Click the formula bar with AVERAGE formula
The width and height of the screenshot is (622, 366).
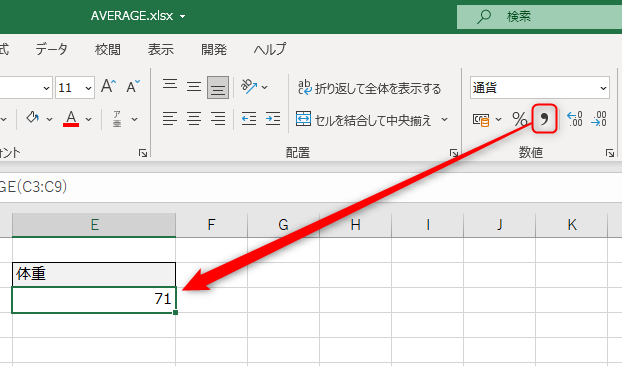(x=311, y=187)
